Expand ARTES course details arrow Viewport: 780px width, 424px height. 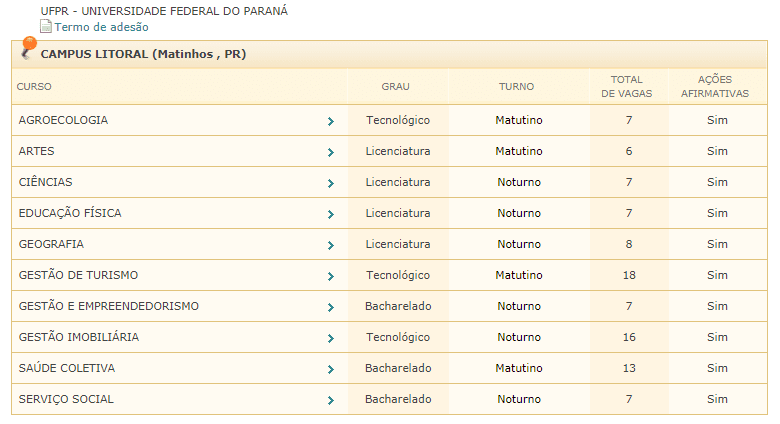tap(331, 152)
